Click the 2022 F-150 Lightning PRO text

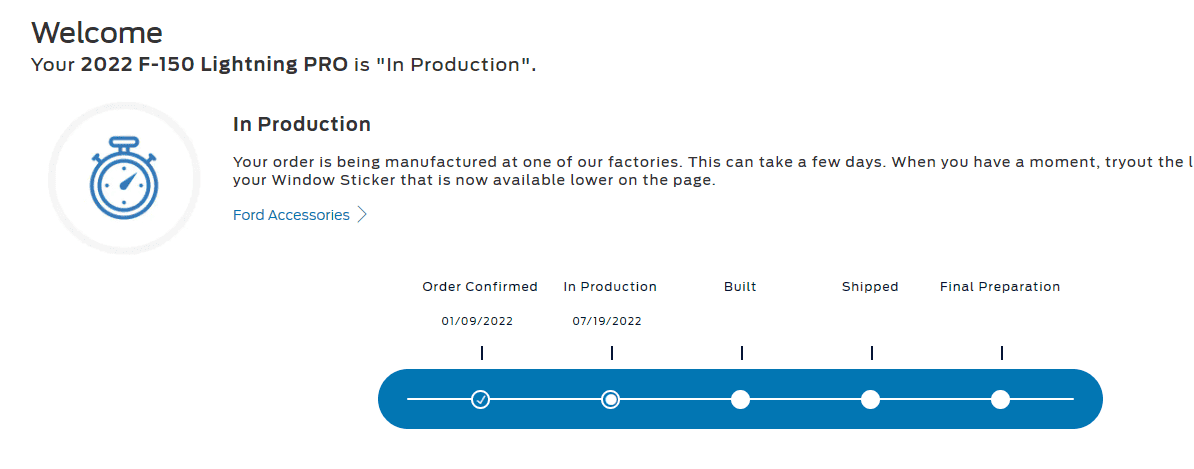coord(214,66)
